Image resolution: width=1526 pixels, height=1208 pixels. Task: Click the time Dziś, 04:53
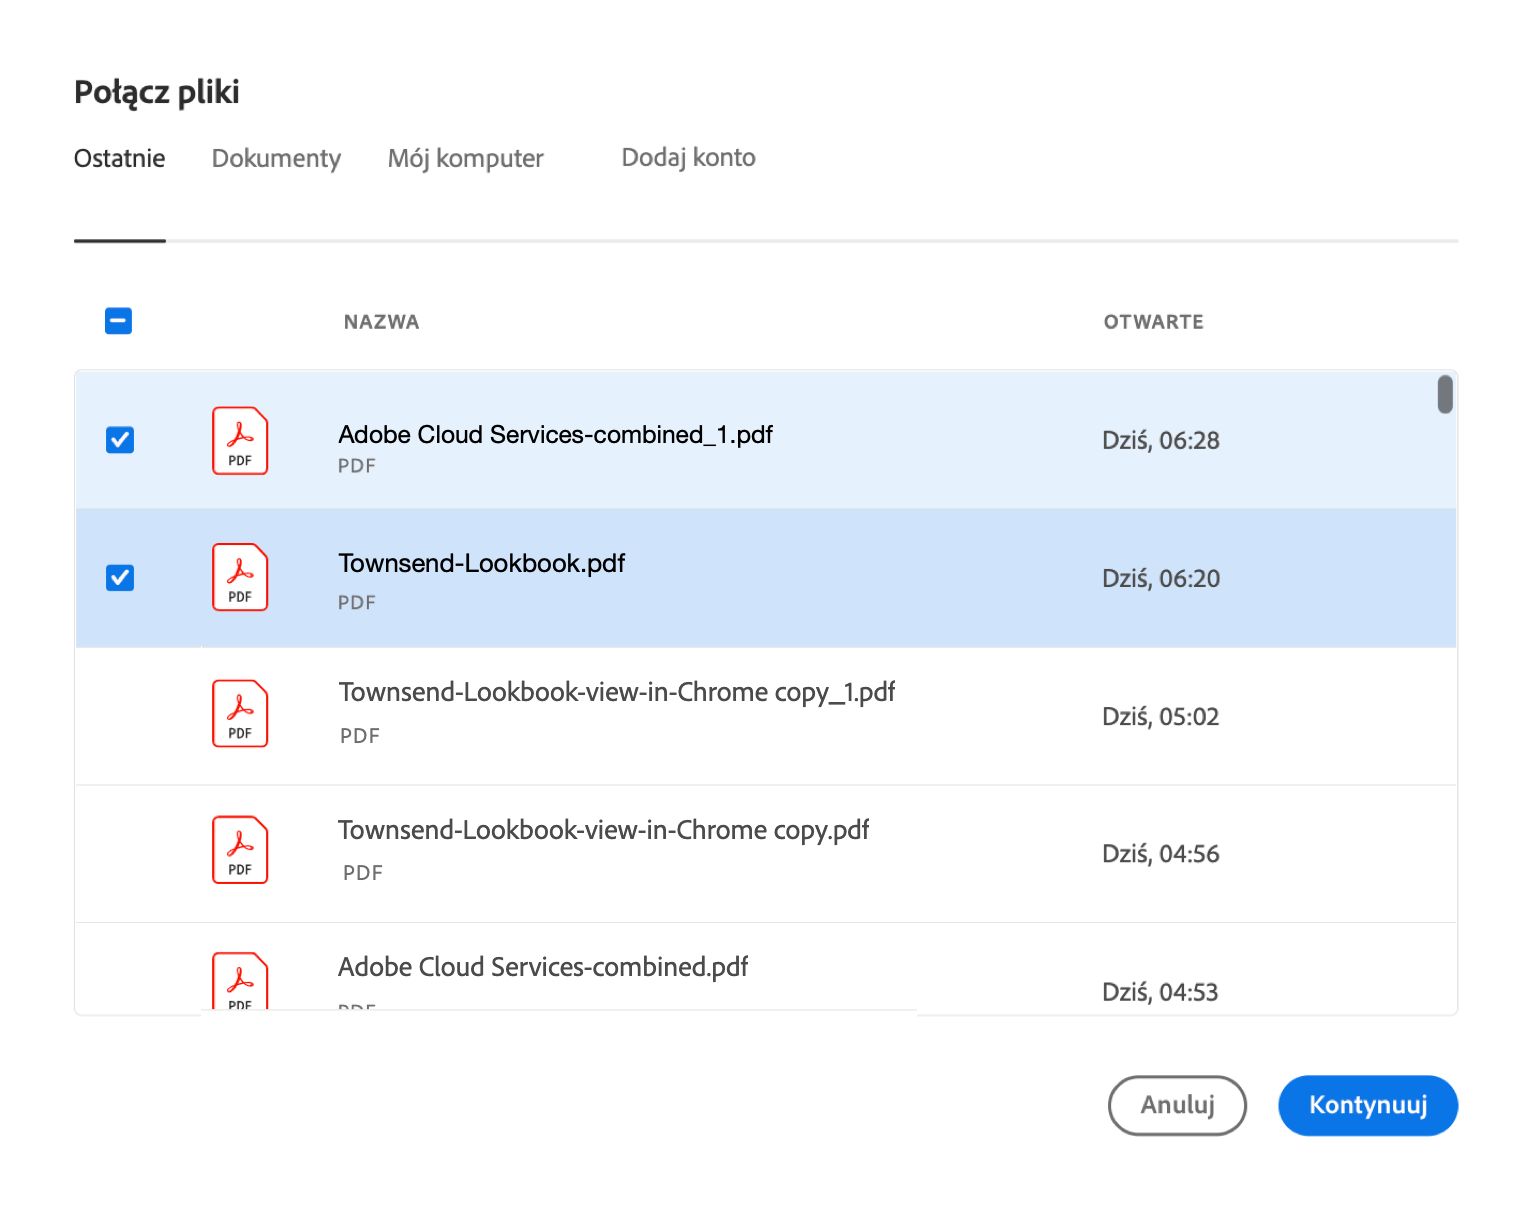coord(1160,992)
